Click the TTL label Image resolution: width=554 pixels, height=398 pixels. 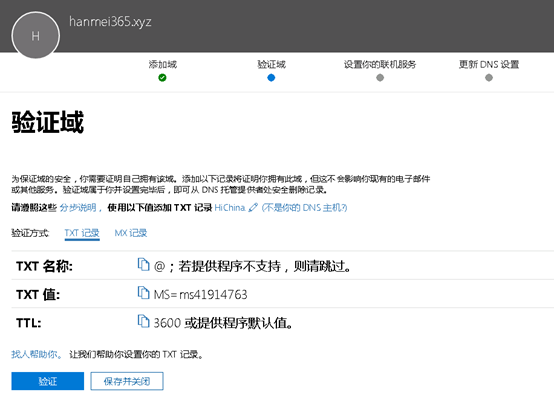pyautogui.click(x=29, y=323)
